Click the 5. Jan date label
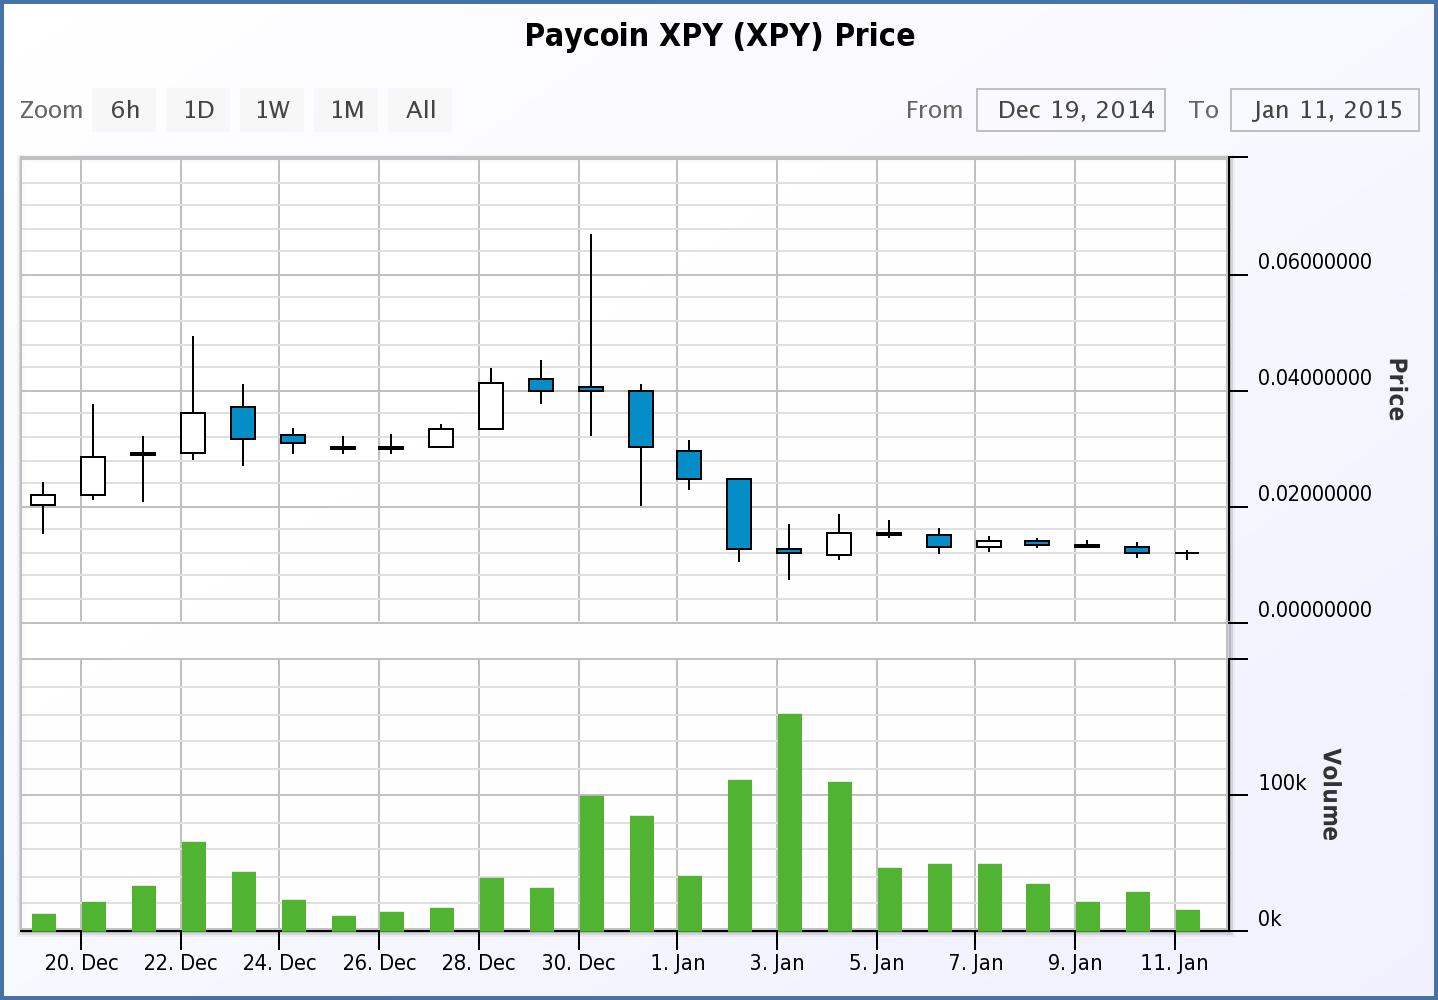1438x1000 pixels. (x=876, y=963)
